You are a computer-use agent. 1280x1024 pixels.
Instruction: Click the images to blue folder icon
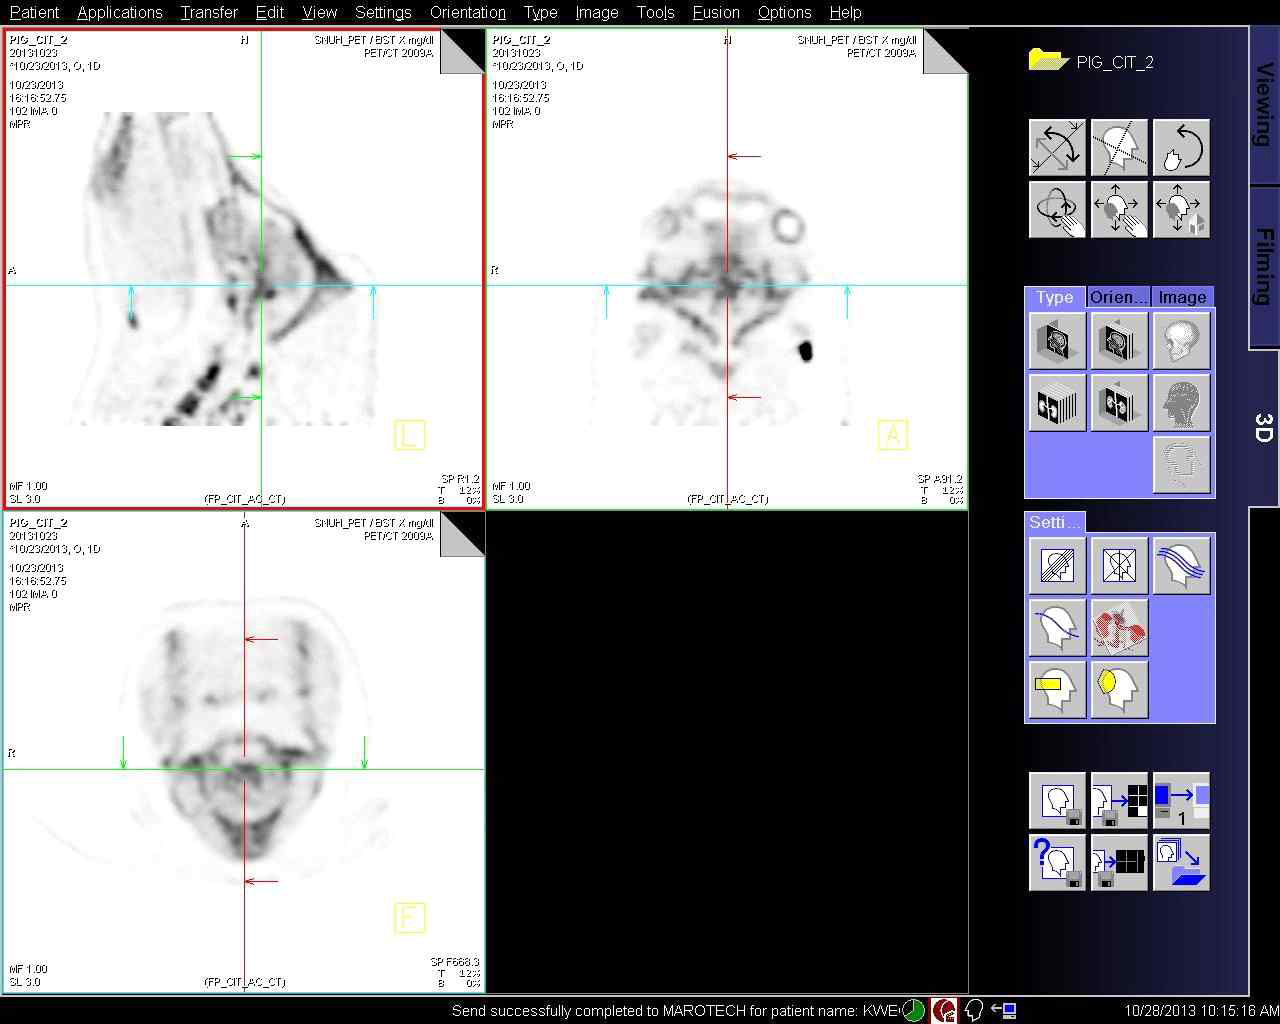[x=1181, y=863]
